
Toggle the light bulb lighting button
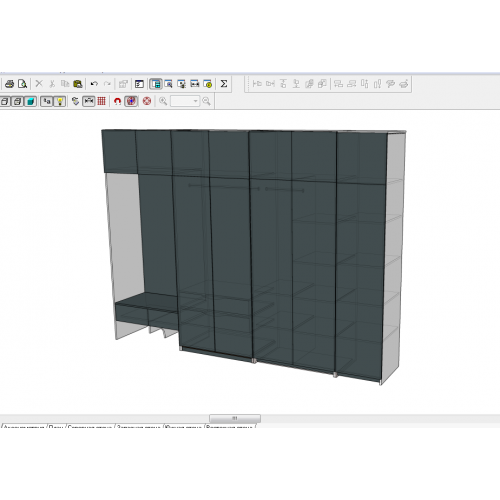click(60, 101)
